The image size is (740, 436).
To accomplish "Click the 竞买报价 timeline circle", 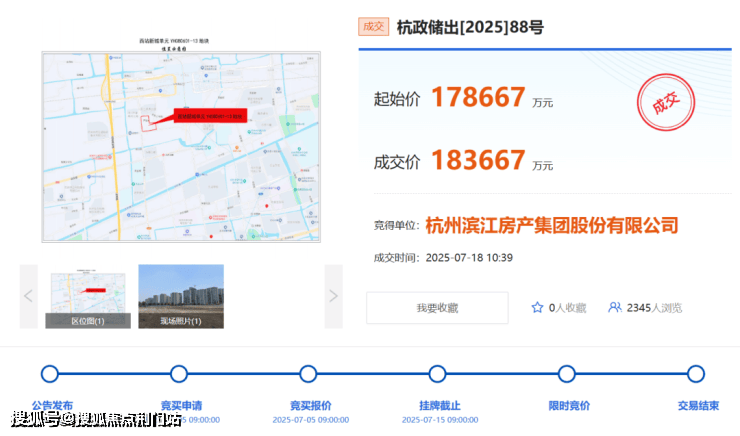I will tap(309, 374).
